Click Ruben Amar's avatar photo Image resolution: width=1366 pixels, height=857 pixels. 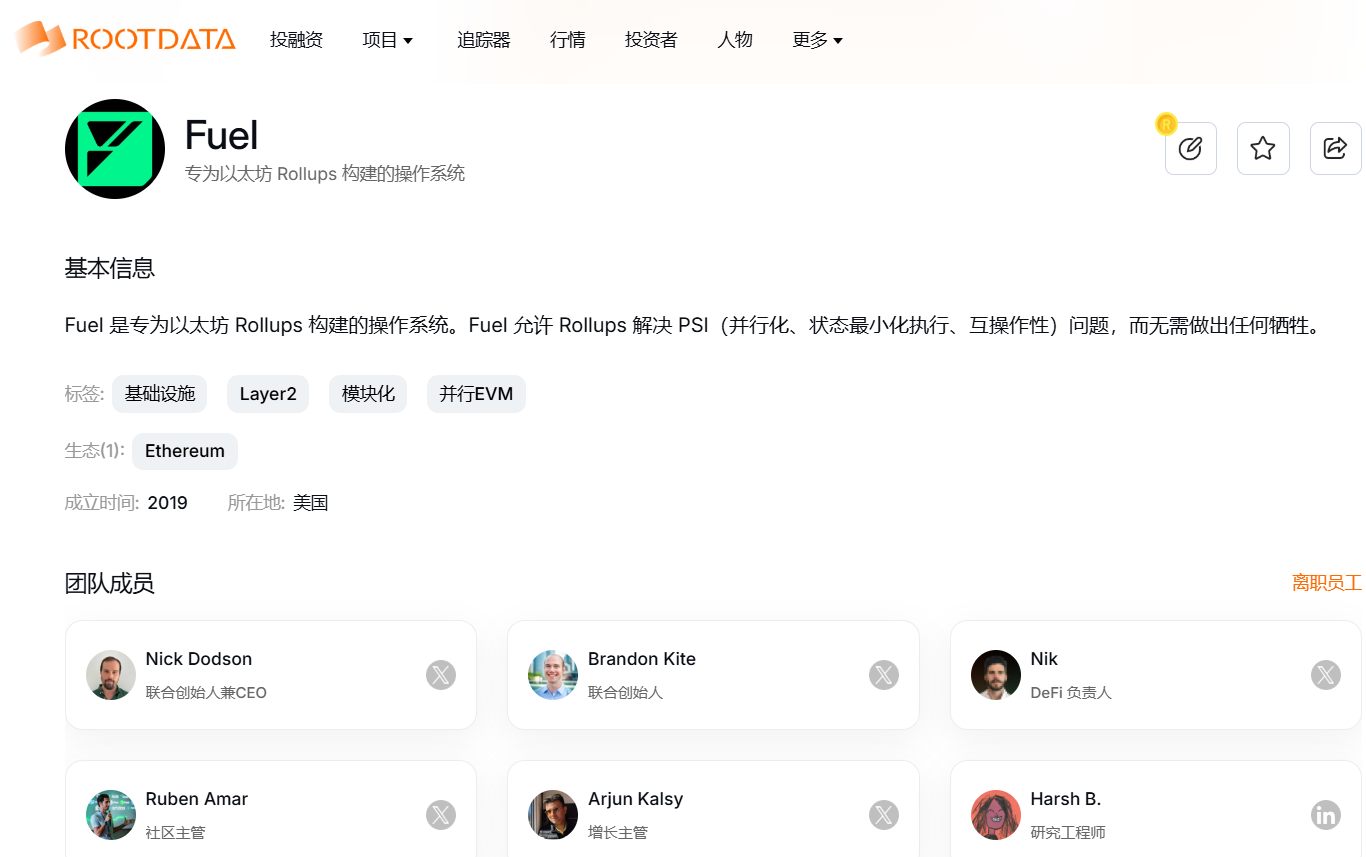tap(111, 815)
